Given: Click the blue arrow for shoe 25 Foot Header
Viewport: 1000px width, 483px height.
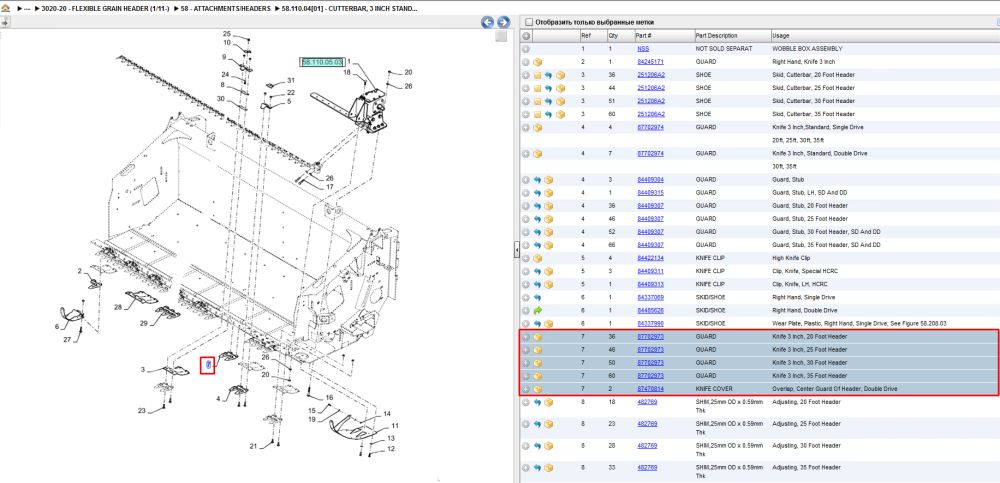Looking at the screenshot, I should tap(548, 88).
